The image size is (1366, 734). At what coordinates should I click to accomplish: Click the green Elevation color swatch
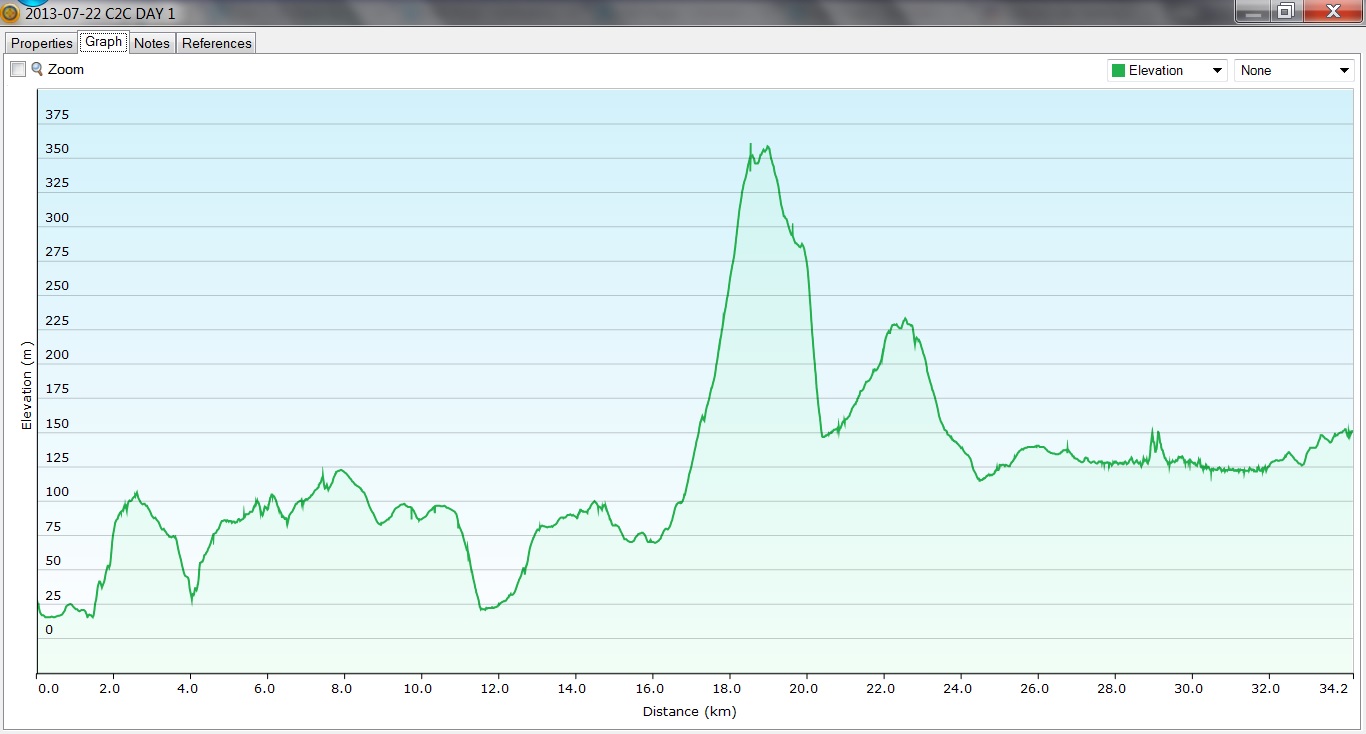(x=1118, y=71)
